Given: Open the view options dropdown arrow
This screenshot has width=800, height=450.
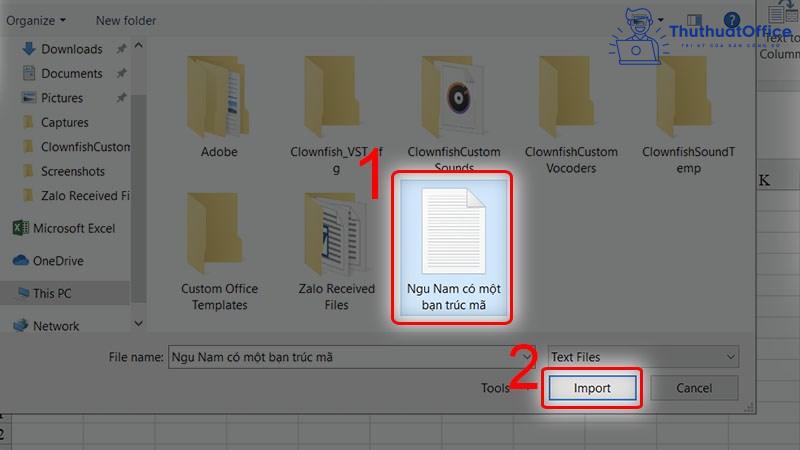Looking at the screenshot, I should coord(661,20).
